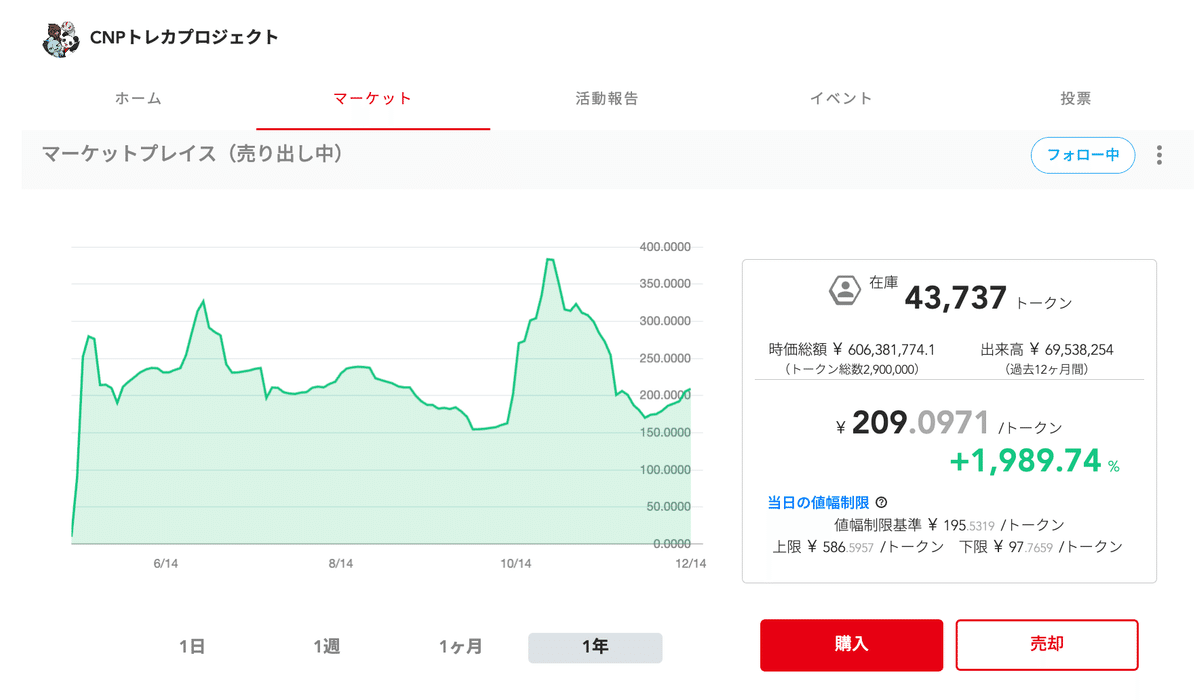Image resolution: width=1200 pixels, height=700 pixels.
Task: Open the price limit help question icon
Action: (x=881, y=503)
